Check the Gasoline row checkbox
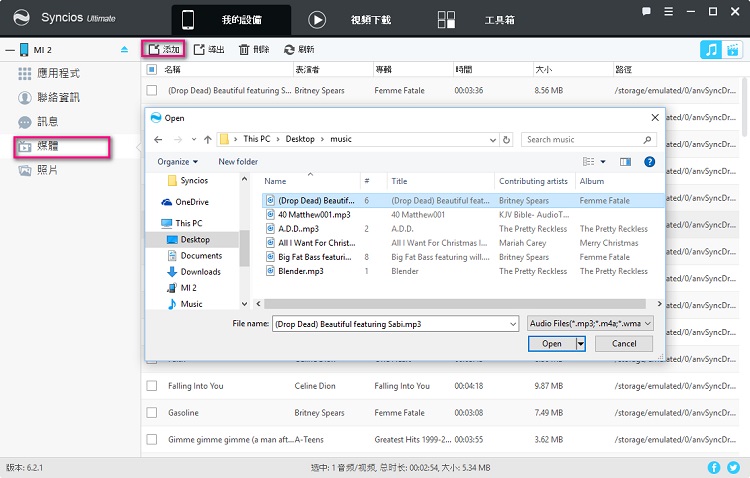This screenshot has height=478, width=750. [152, 412]
